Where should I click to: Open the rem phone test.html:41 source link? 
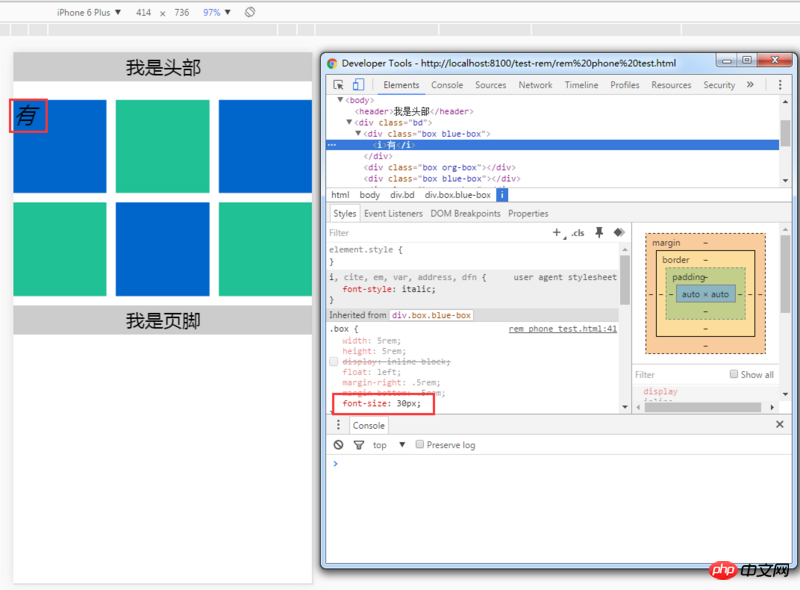tap(562, 328)
